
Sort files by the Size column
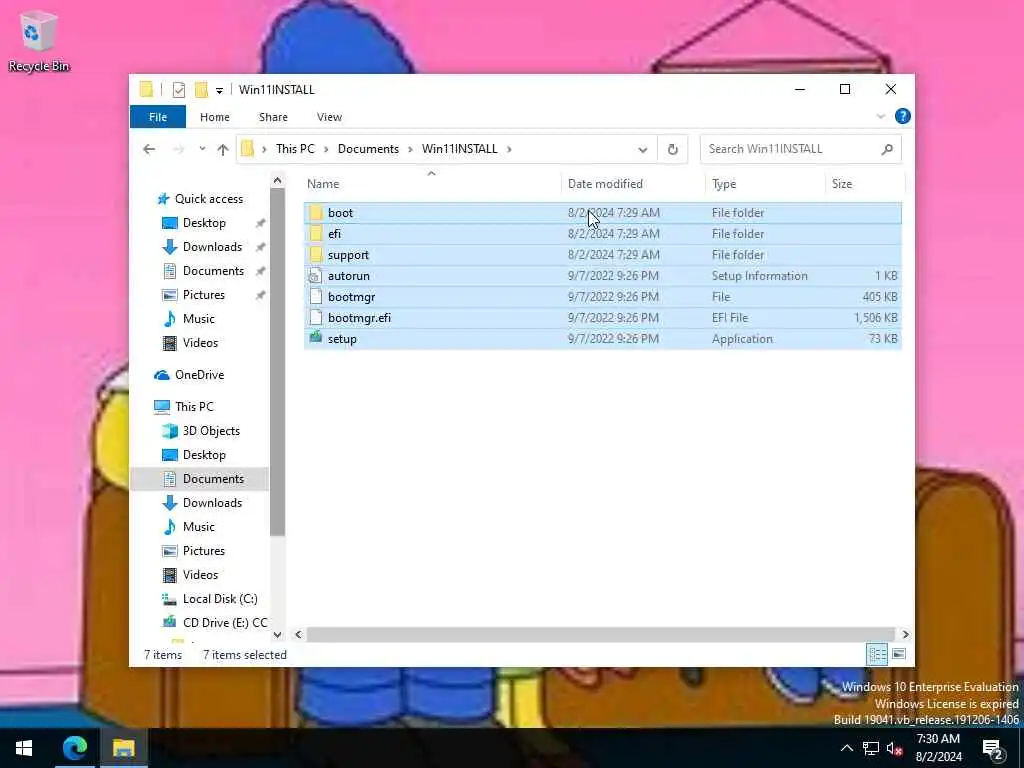tap(863, 184)
